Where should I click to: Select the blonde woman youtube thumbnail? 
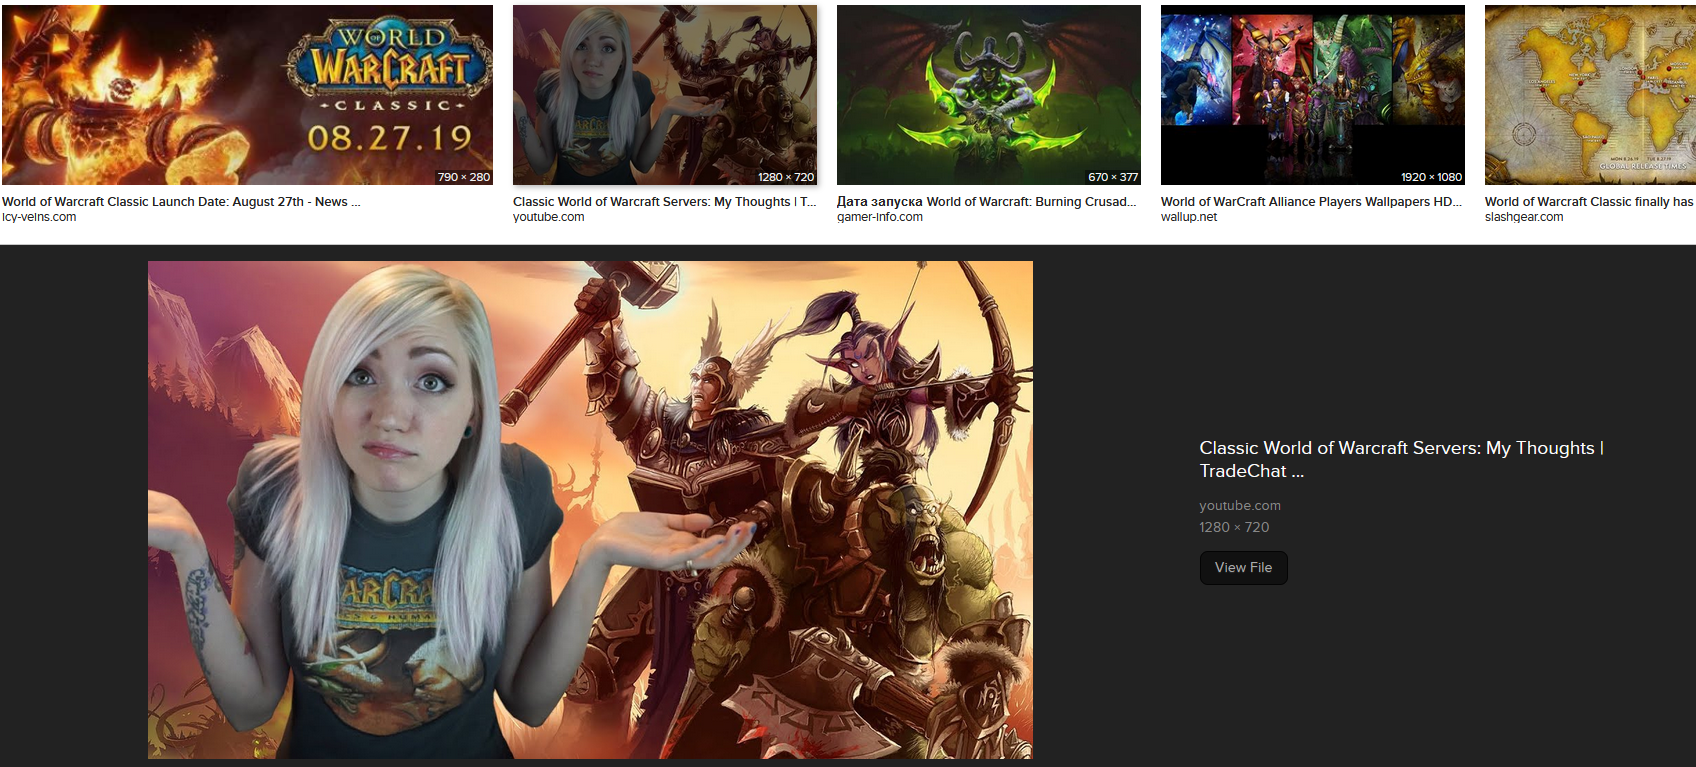(665, 95)
